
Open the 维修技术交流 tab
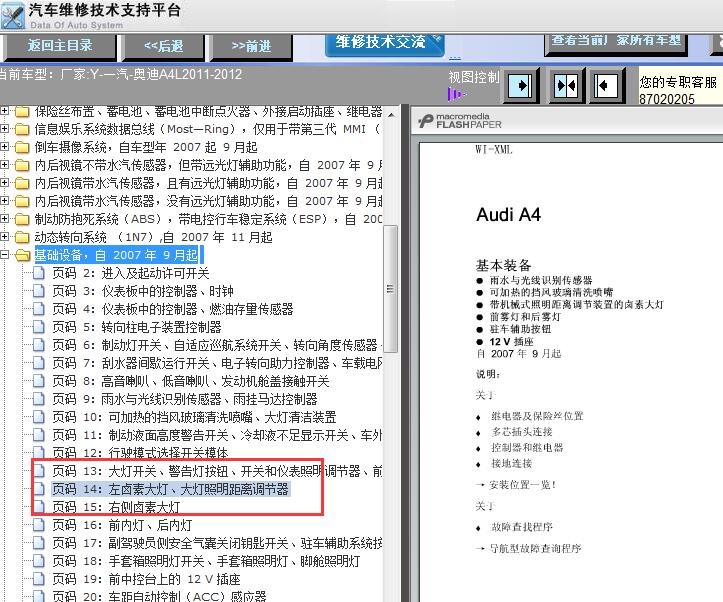pyautogui.click(x=384, y=44)
